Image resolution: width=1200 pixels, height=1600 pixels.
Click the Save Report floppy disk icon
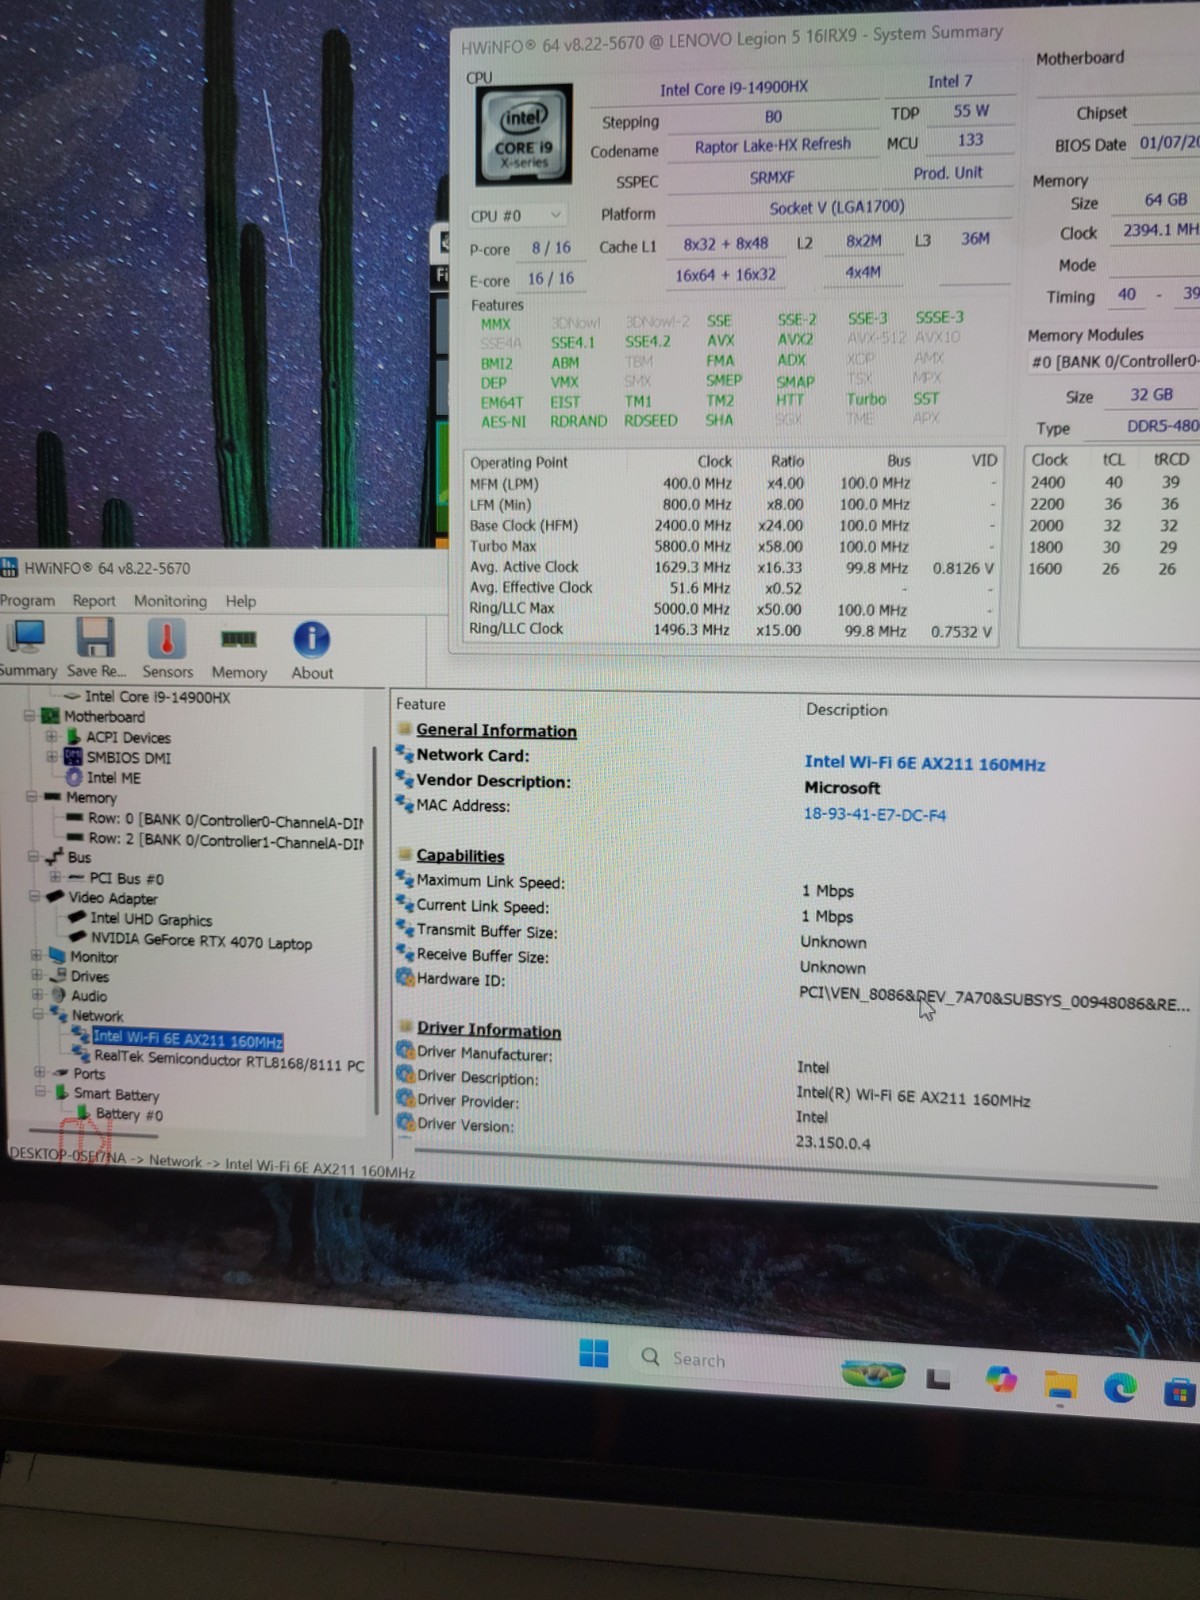coord(95,638)
